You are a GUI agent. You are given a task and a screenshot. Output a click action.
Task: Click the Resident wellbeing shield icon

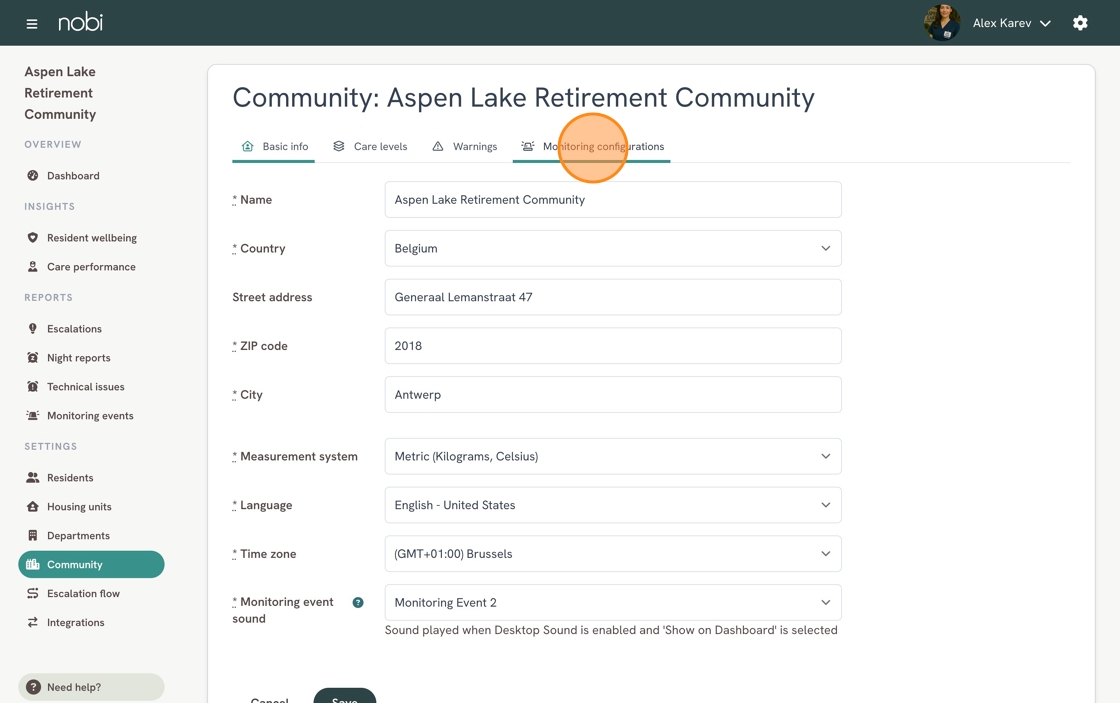point(33,238)
